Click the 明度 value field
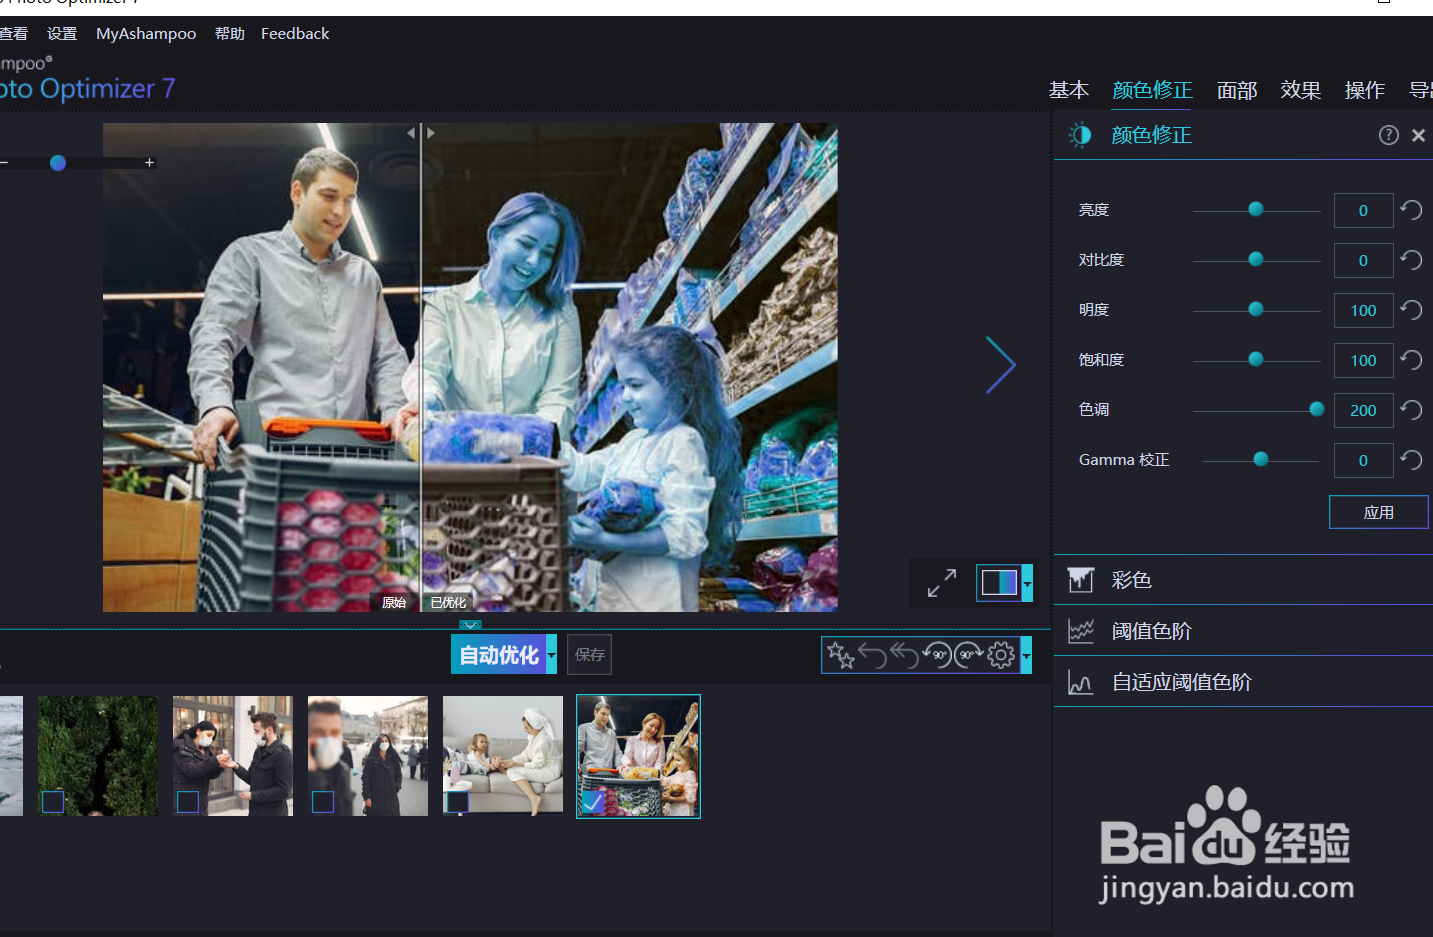The height and width of the screenshot is (937, 1433). click(x=1363, y=310)
